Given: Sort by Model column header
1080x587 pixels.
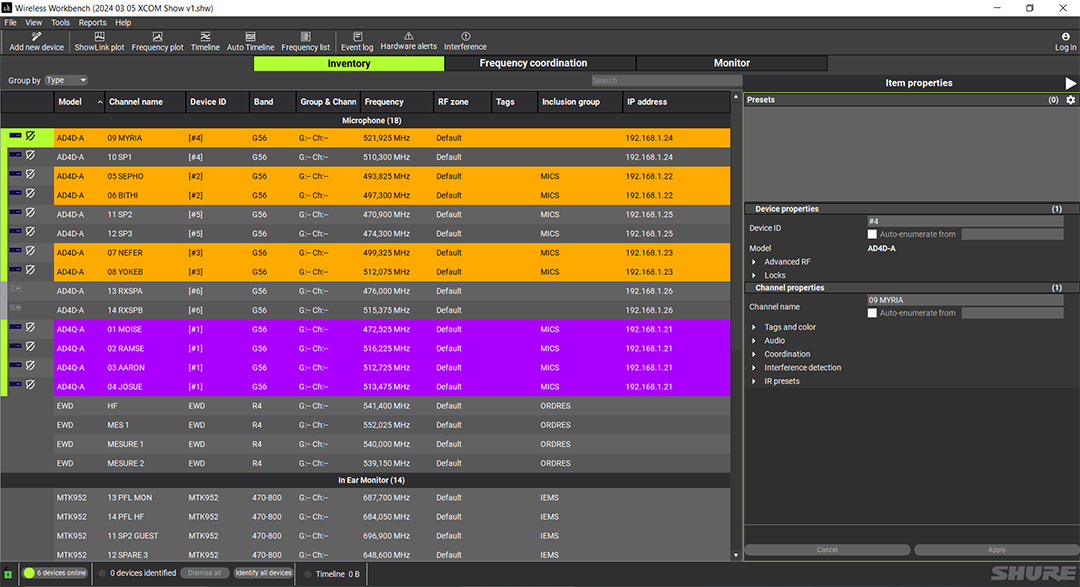Looking at the screenshot, I should (x=79, y=102).
